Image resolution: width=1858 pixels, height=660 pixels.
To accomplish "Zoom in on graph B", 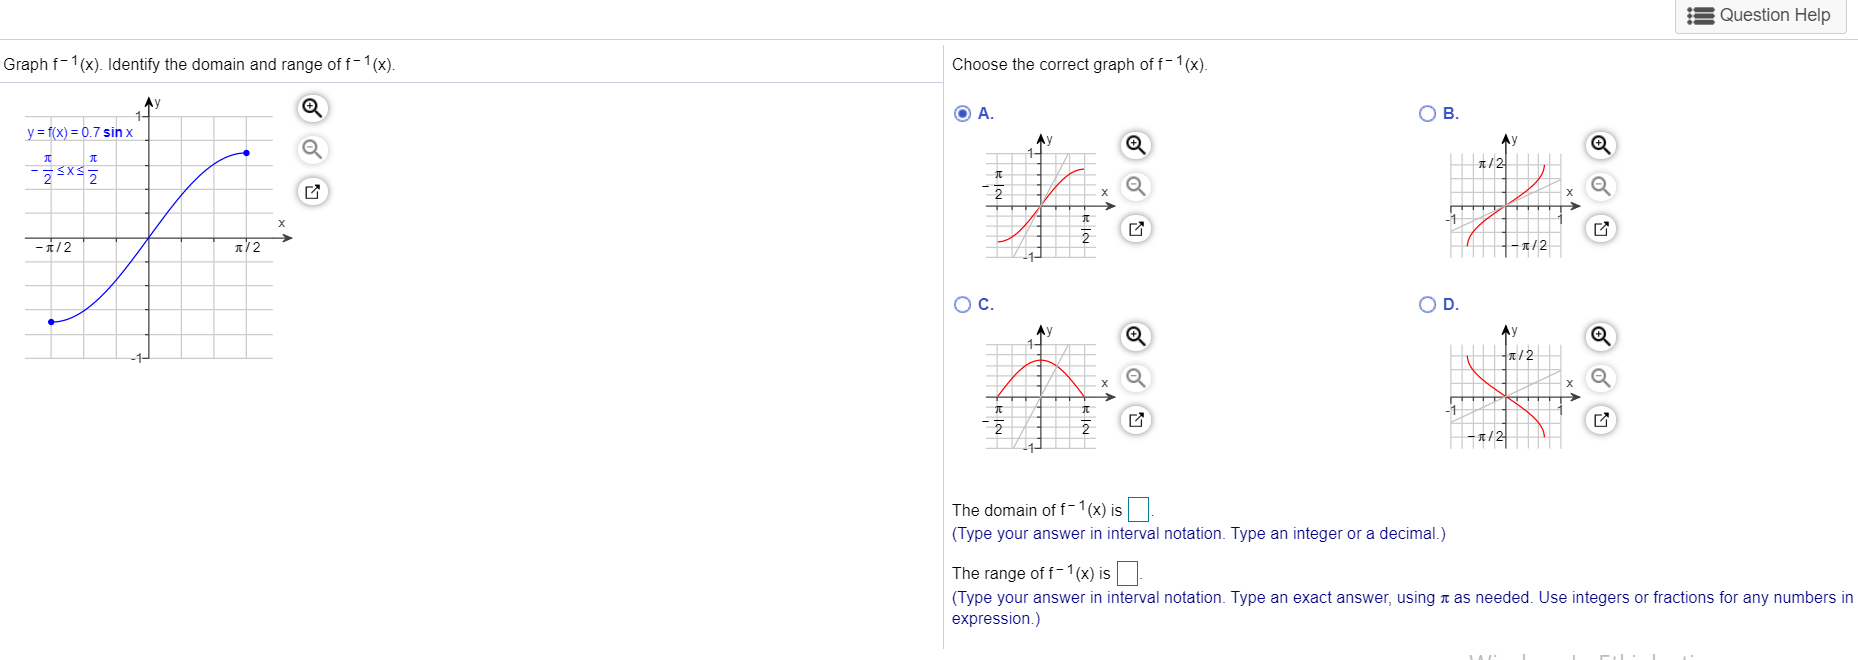I will pyautogui.click(x=1600, y=145).
